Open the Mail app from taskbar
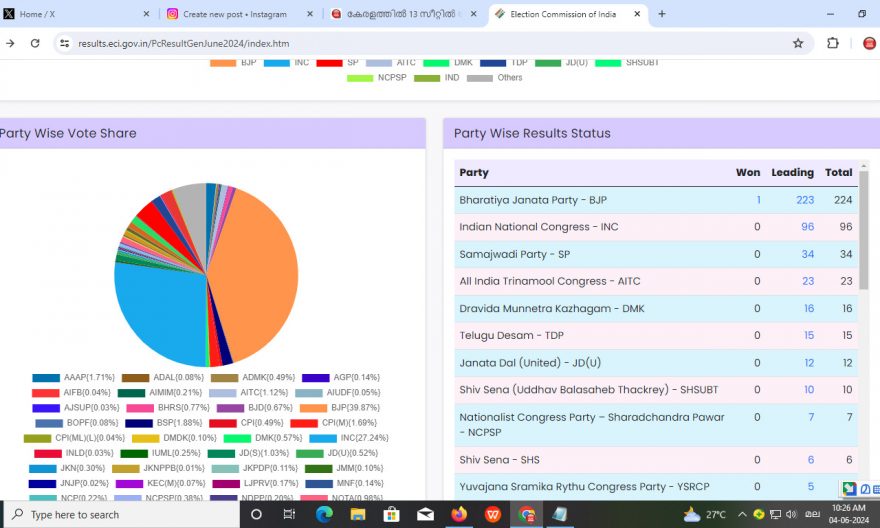The width and height of the screenshot is (880, 528). tap(425, 515)
